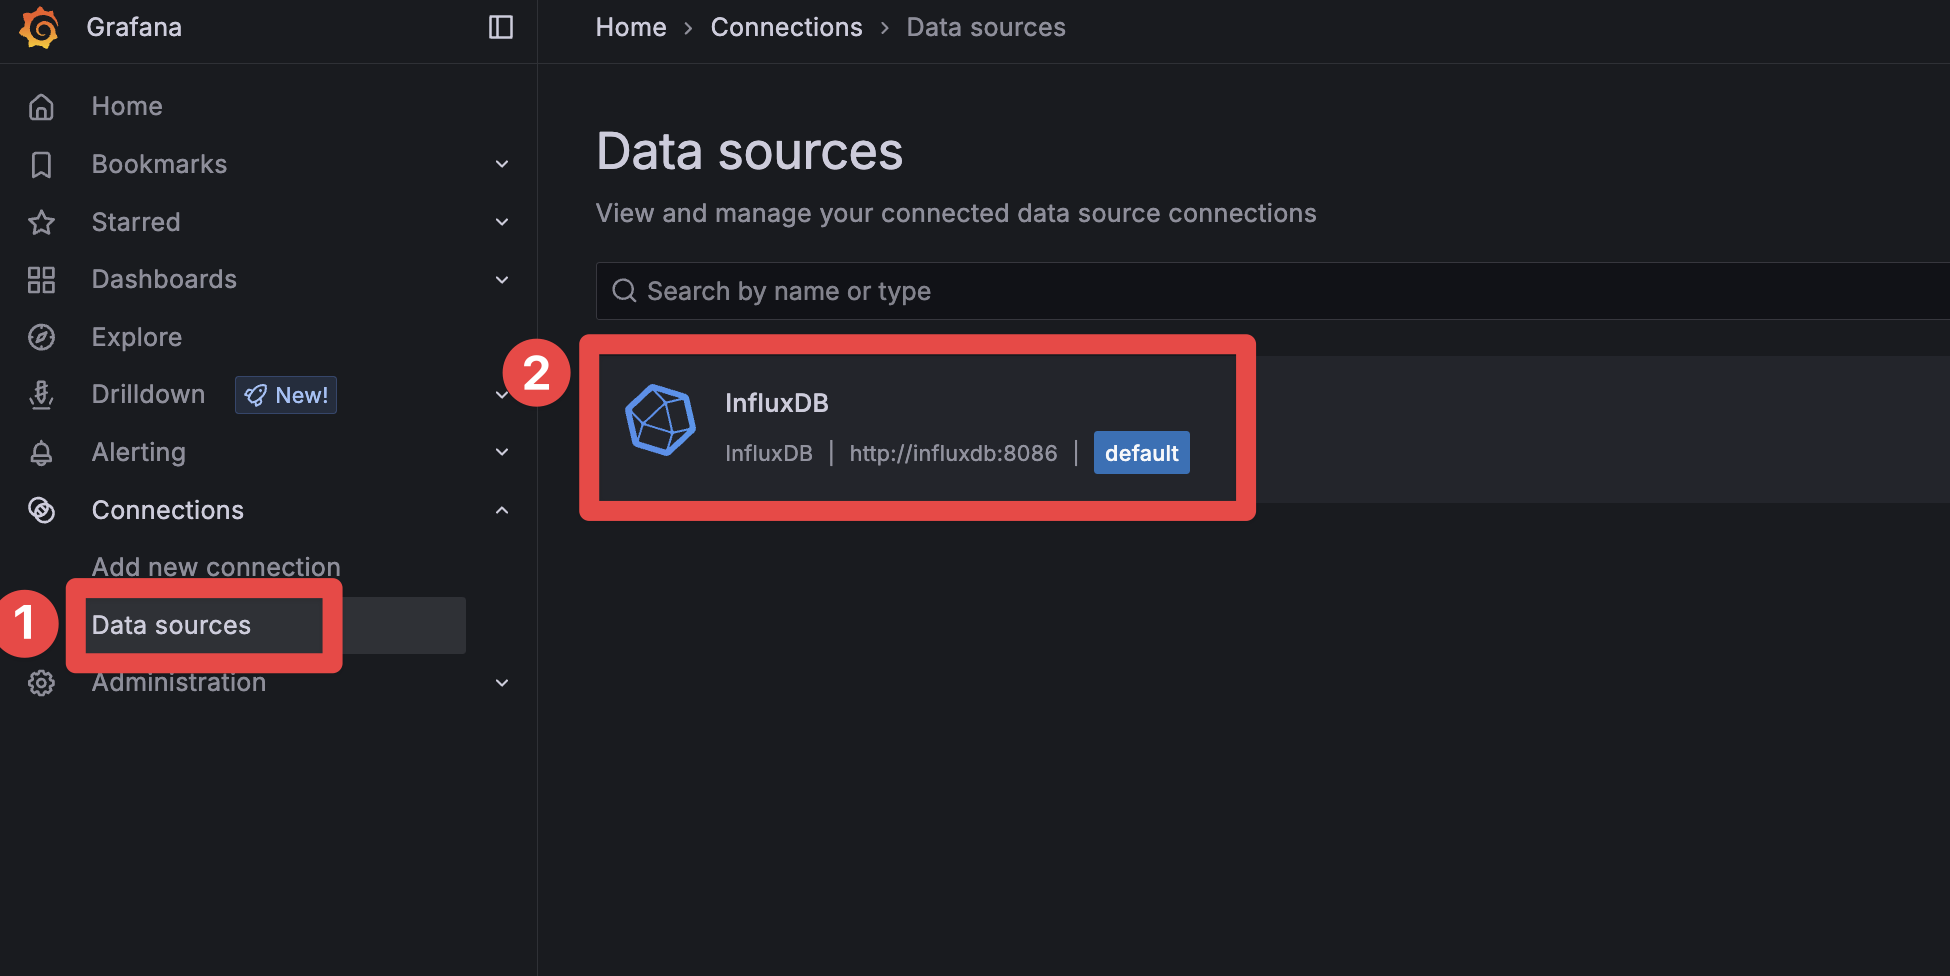Click the Starred star icon

coord(41,222)
